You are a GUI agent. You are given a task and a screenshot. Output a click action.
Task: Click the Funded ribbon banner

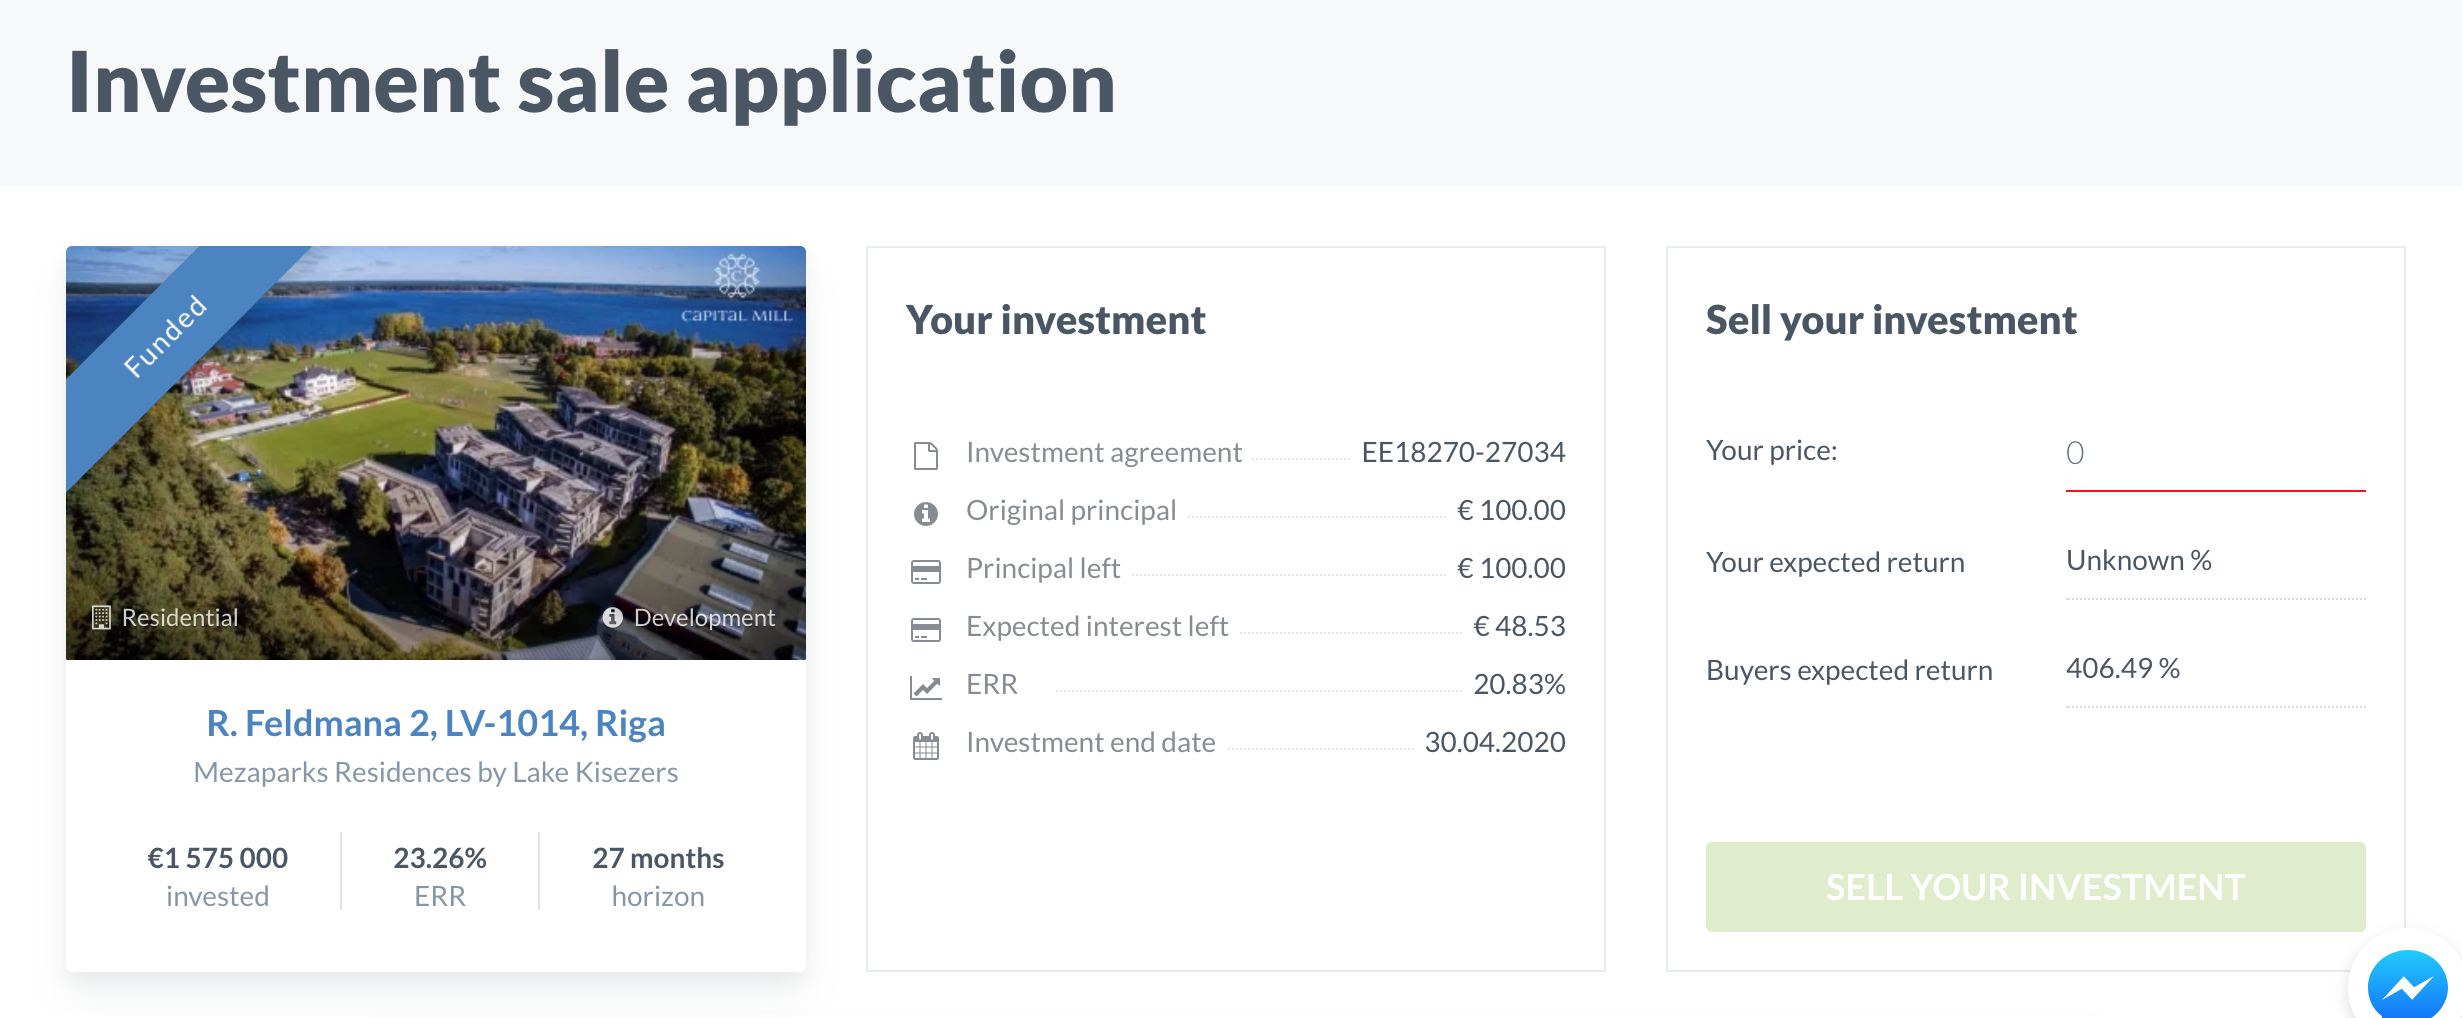pyautogui.click(x=166, y=337)
